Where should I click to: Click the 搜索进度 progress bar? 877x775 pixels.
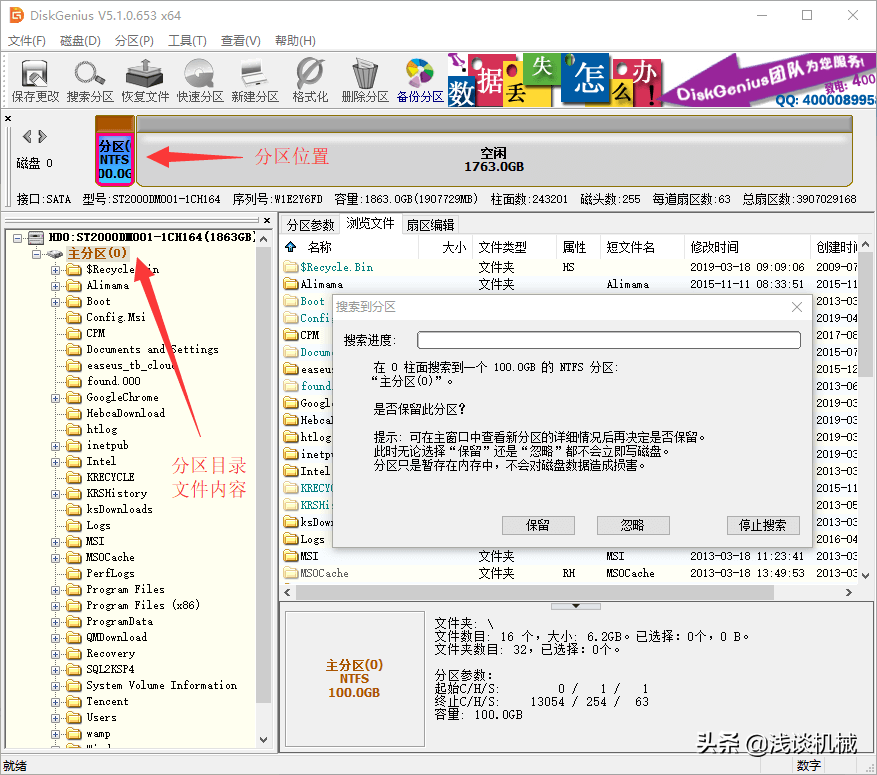coord(609,340)
